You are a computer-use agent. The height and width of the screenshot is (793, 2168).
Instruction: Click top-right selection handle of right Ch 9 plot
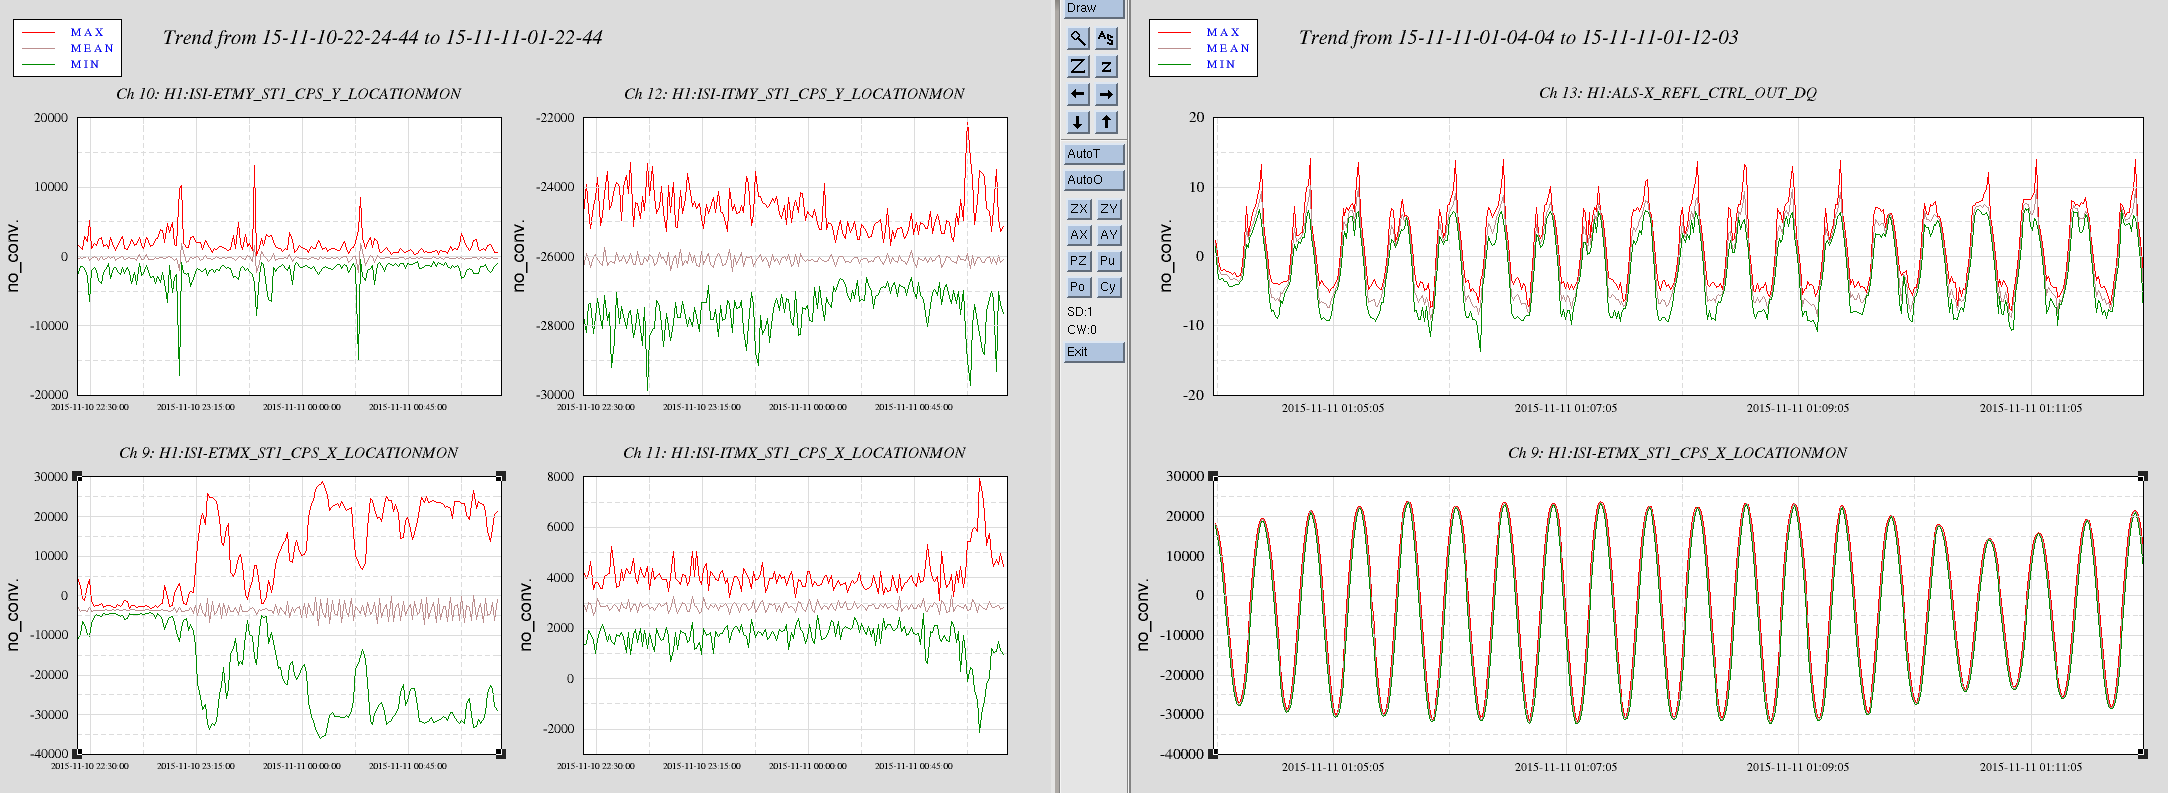point(2143,476)
